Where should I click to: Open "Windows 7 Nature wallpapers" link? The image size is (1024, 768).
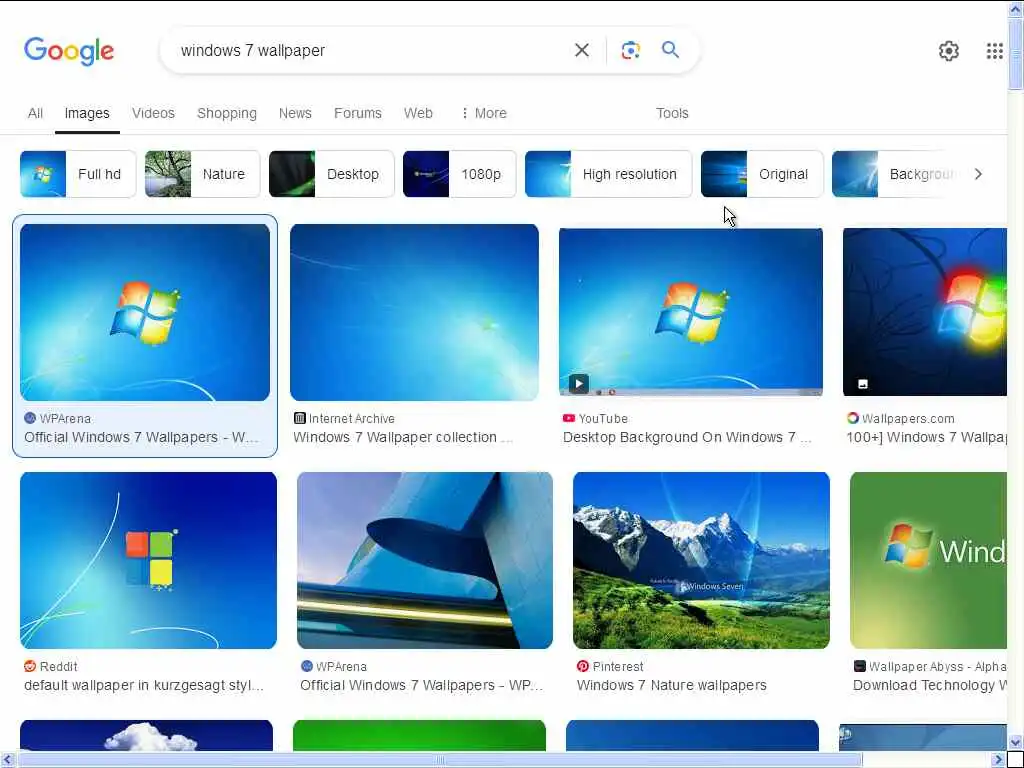pos(671,685)
